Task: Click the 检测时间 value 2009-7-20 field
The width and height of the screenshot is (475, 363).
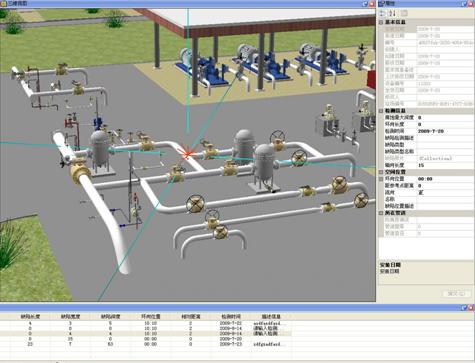Action: 445,131
